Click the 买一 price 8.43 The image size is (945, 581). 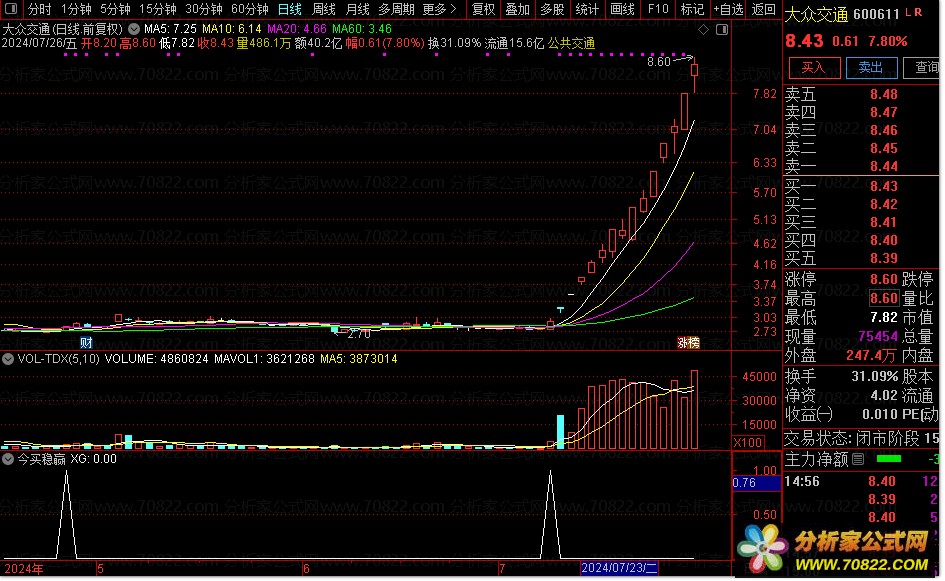tap(884, 186)
